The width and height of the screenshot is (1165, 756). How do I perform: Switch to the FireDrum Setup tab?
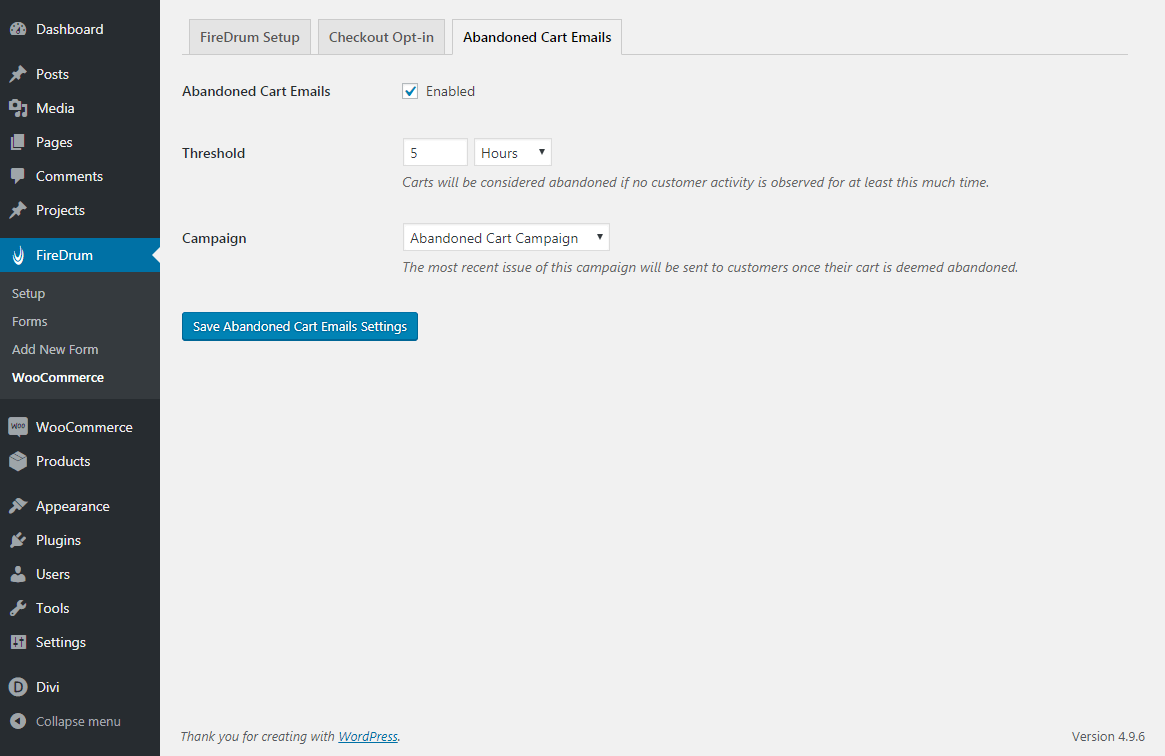pos(250,37)
